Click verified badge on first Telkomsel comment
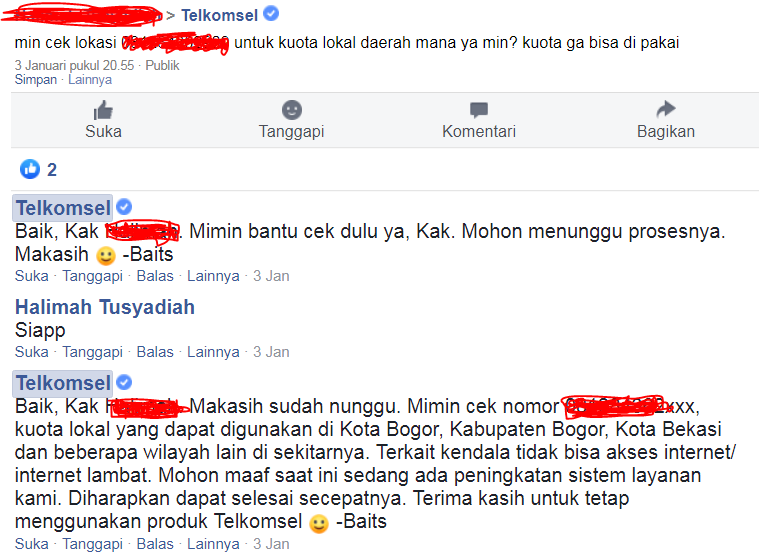This screenshot has height=559, width=759. tap(124, 207)
